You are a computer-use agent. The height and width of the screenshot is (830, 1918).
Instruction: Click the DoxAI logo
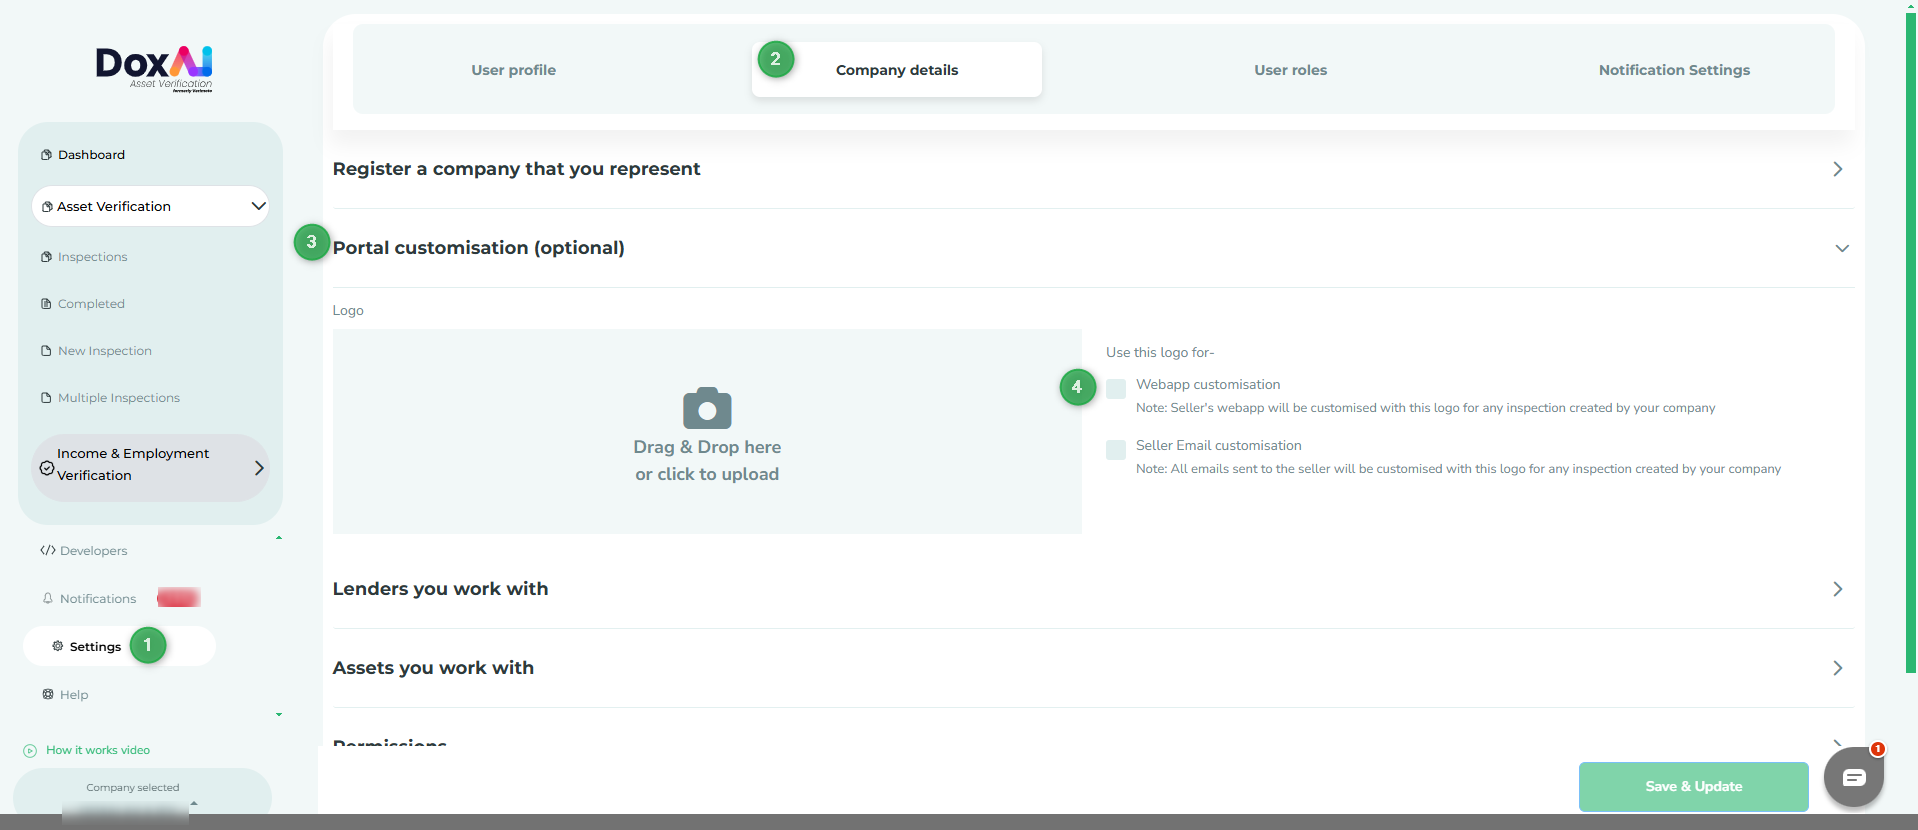[x=154, y=67]
